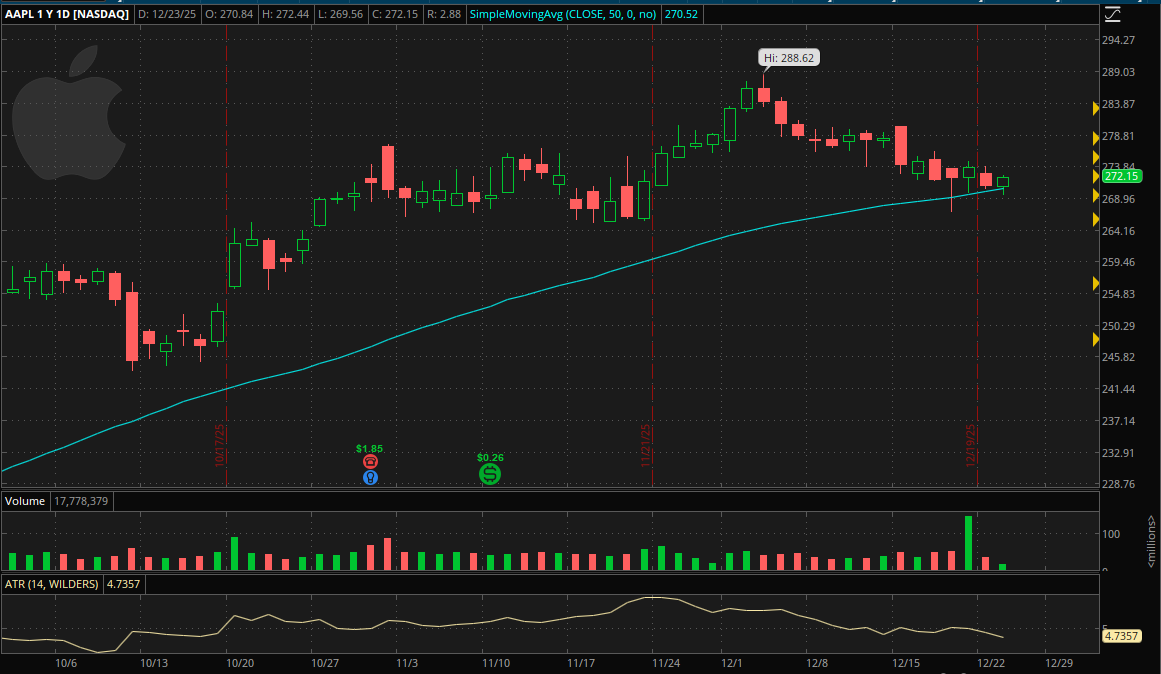The image size is (1161, 674).
Task: Click the Hi: 288.62 price bubble
Action: [x=789, y=58]
